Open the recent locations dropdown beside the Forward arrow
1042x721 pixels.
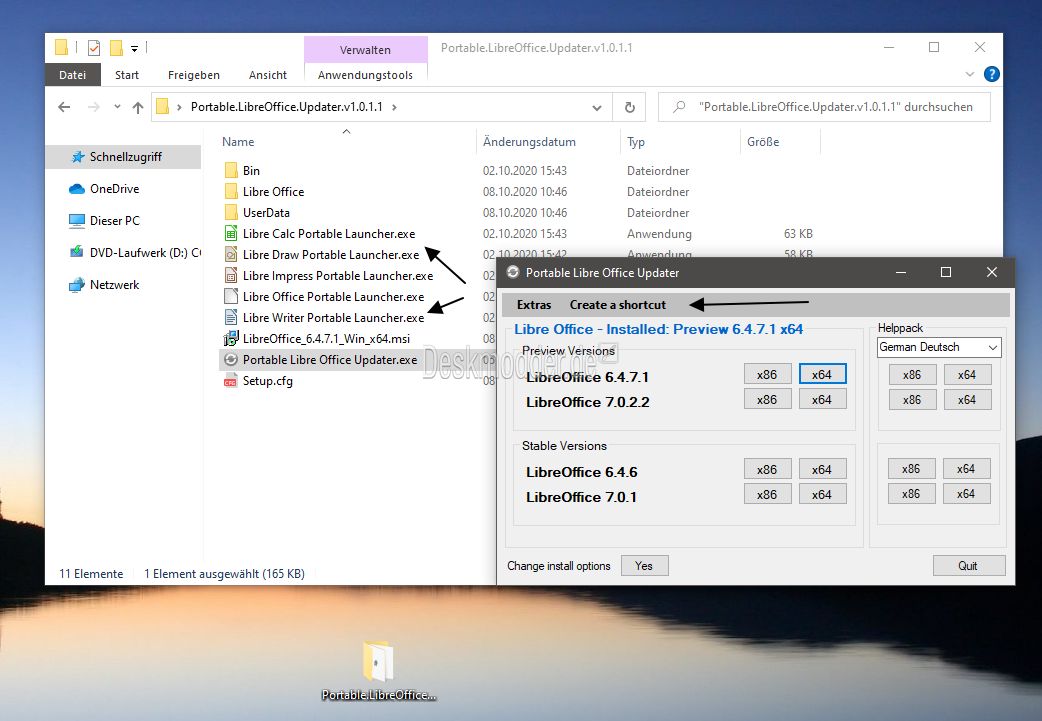(117, 107)
